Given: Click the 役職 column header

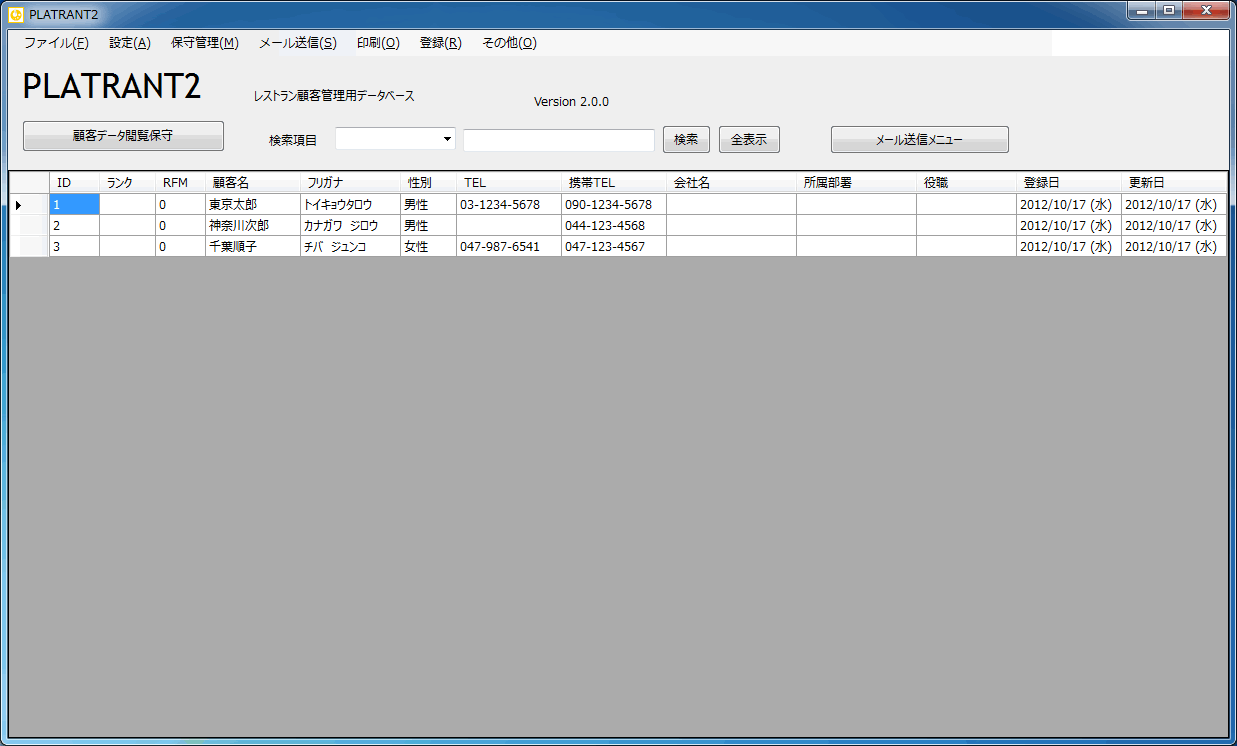Looking at the screenshot, I should point(966,183).
